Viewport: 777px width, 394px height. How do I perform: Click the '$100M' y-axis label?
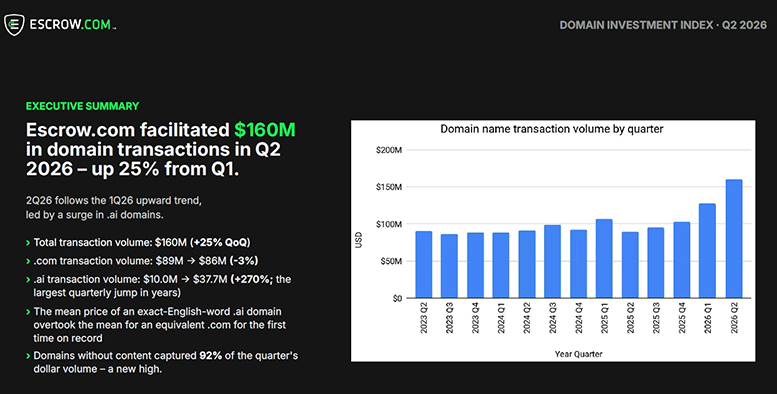(x=389, y=224)
